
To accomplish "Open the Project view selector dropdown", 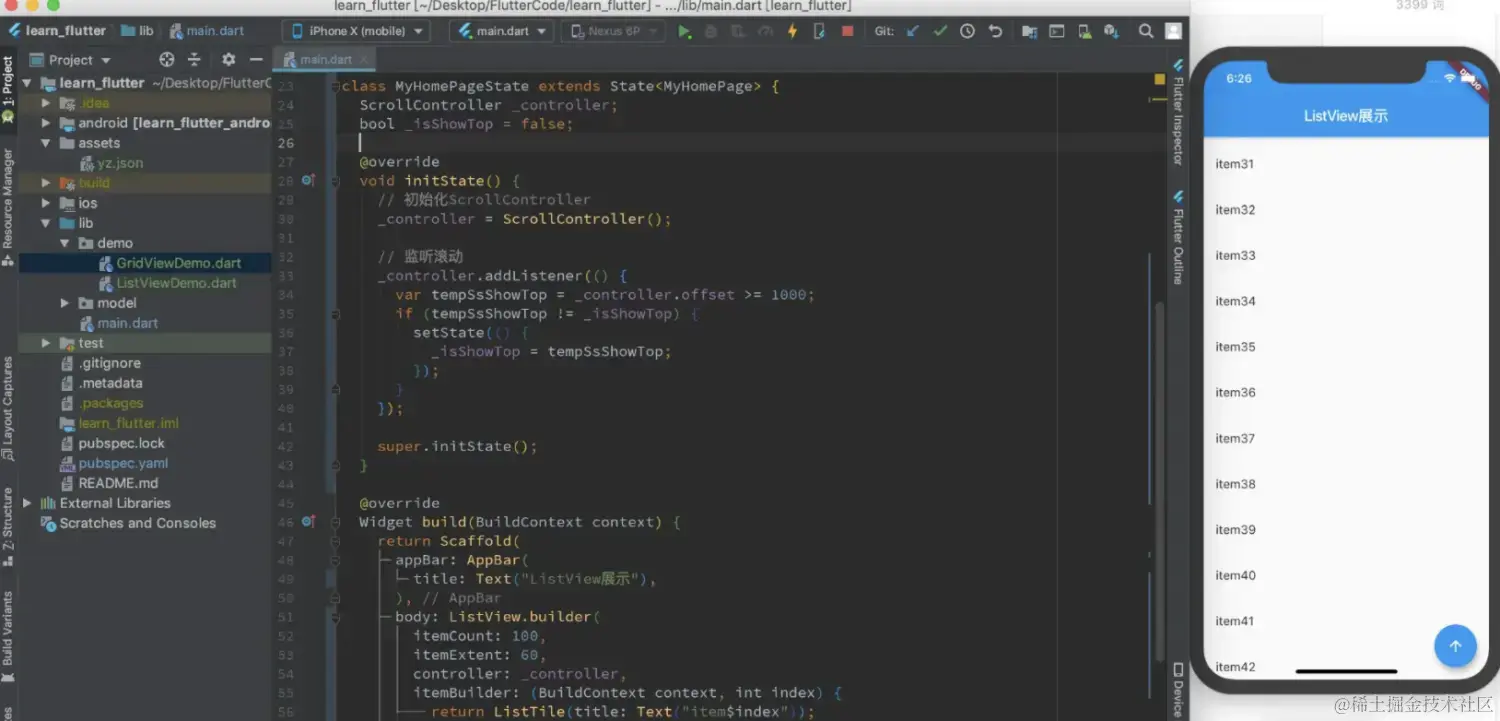I will click(72, 60).
